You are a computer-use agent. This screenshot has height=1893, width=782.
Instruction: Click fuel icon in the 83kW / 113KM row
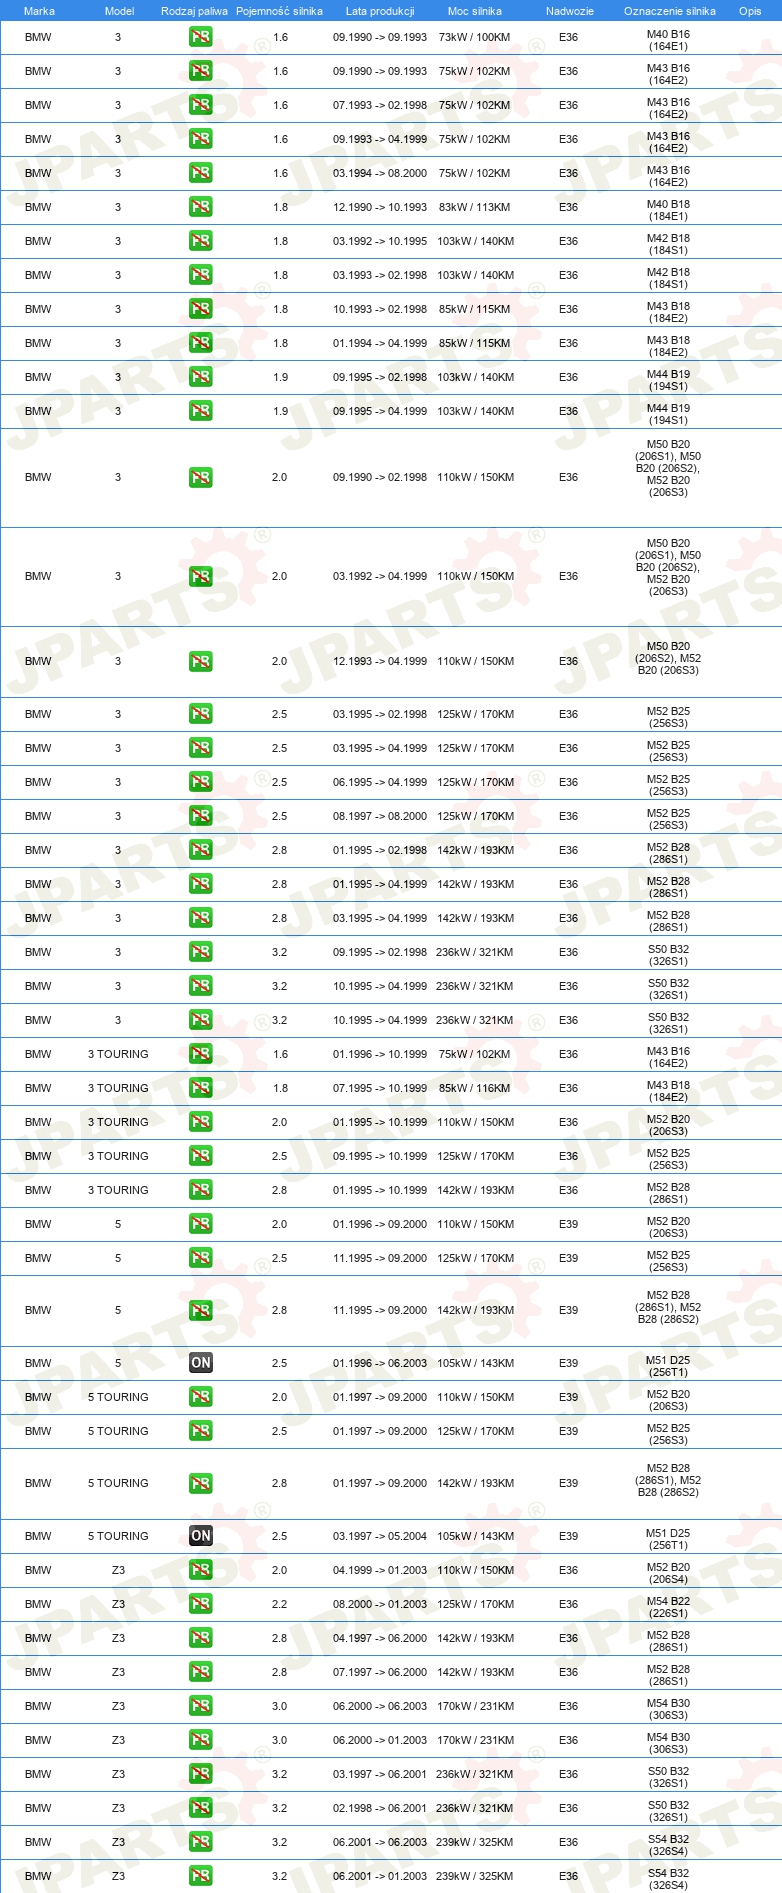200,208
